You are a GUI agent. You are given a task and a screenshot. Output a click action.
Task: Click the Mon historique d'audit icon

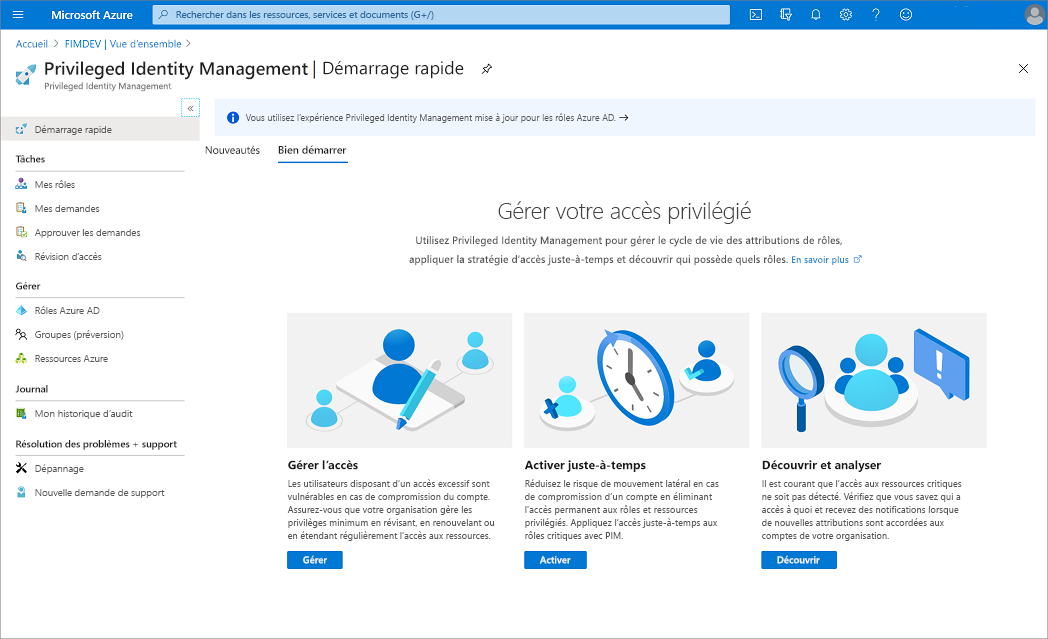click(21, 413)
